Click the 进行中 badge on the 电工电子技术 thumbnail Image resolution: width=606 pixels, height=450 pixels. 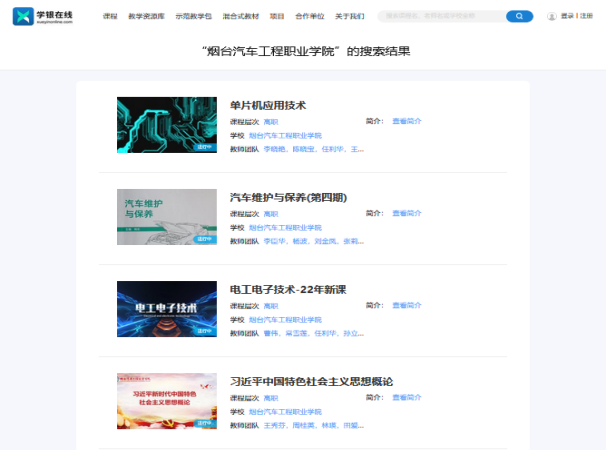pyautogui.click(x=204, y=331)
